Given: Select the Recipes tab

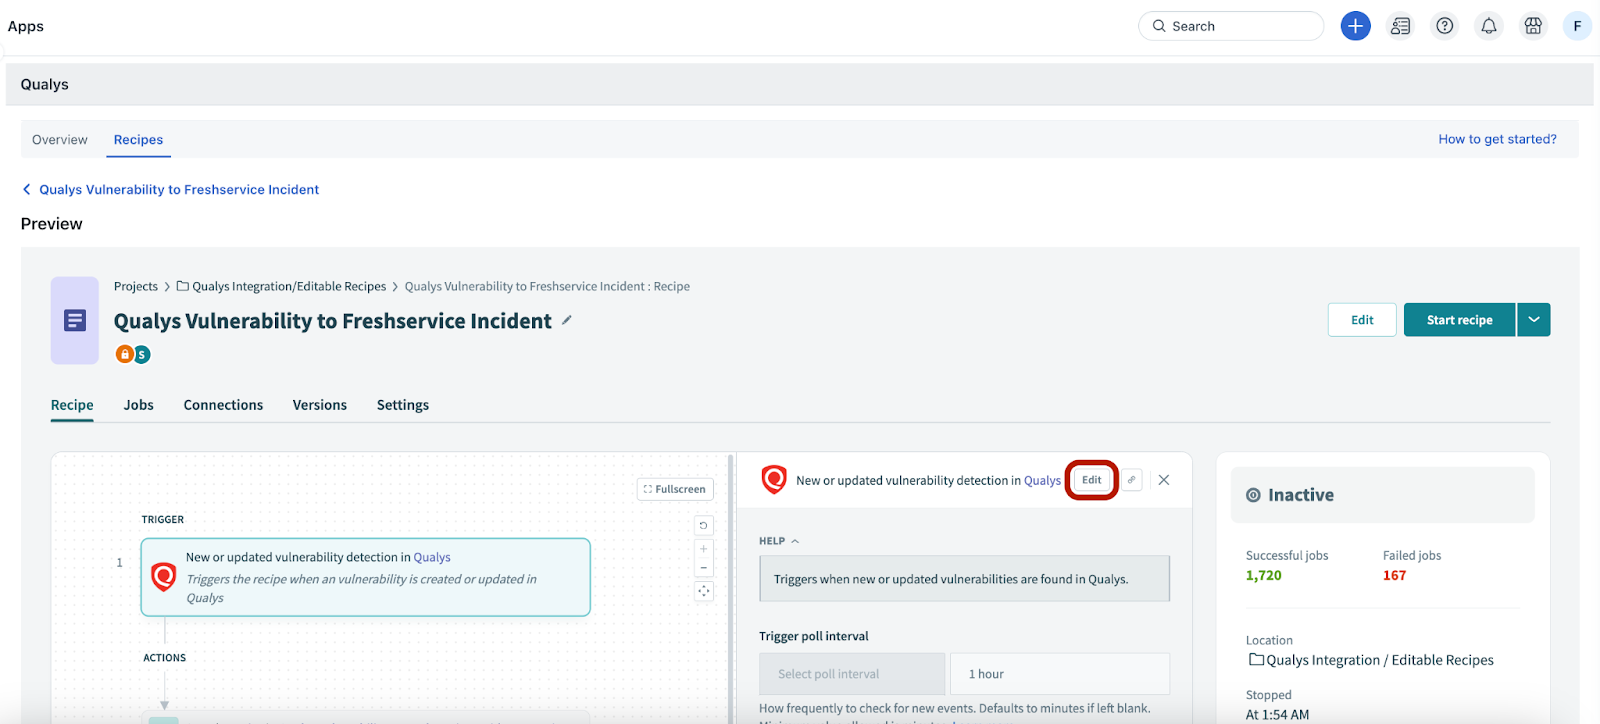Looking at the screenshot, I should click(138, 140).
